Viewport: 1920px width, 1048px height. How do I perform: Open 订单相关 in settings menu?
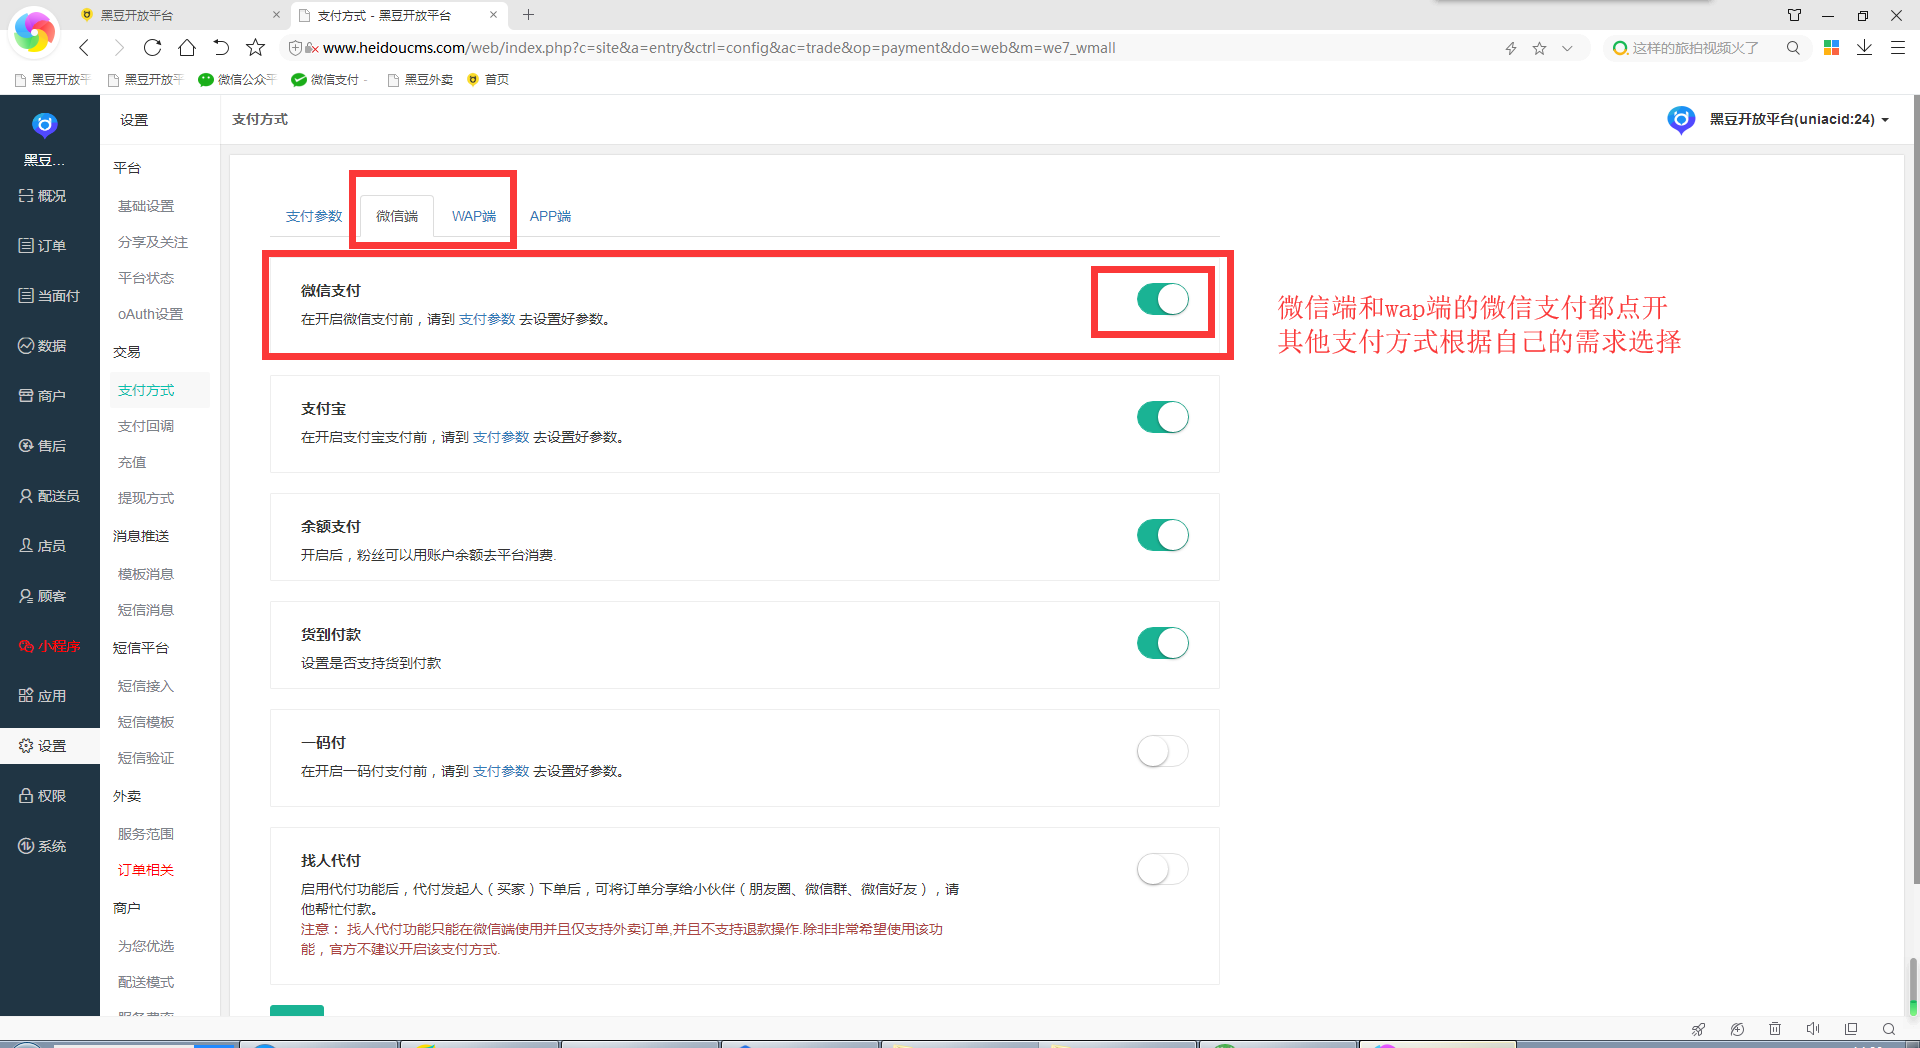[146, 870]
